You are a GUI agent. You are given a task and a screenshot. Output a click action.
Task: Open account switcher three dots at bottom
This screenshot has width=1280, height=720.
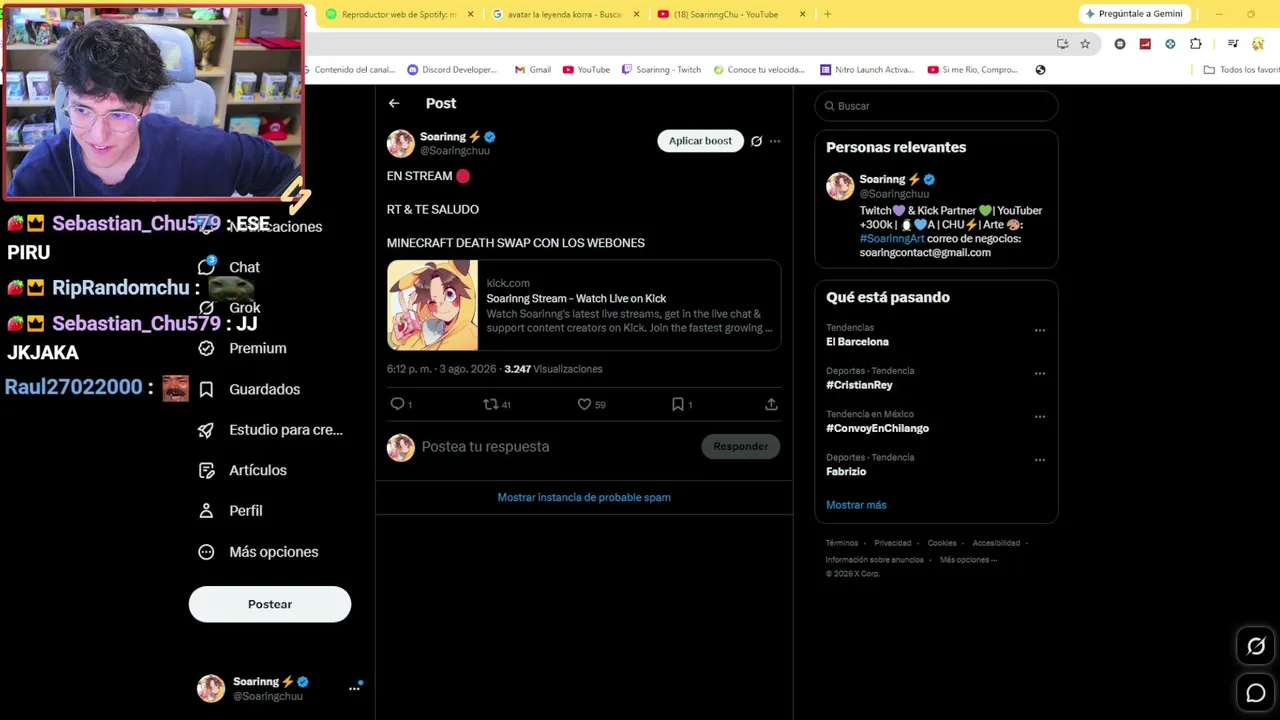(354, 688)
